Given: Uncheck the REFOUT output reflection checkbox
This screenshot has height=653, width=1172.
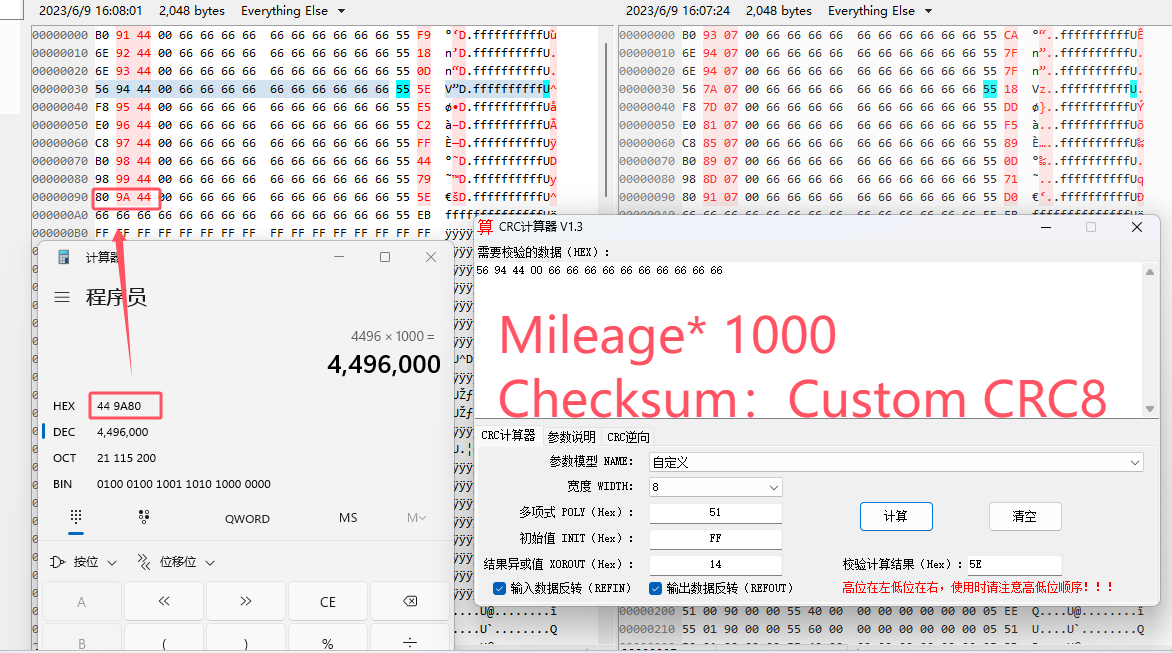Looking at the screenshot, I should click(x=655, y=589).
